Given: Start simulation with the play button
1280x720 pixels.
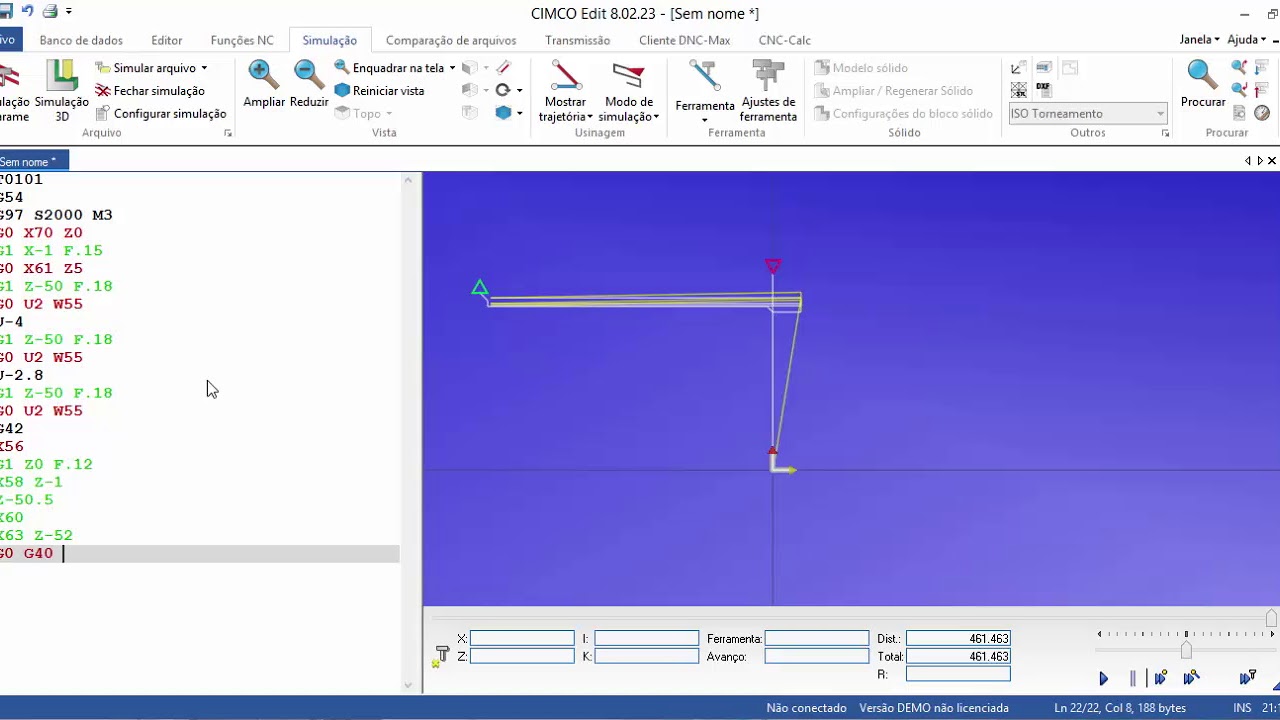Looking at the screenshot, I should tap(1104, 678).
